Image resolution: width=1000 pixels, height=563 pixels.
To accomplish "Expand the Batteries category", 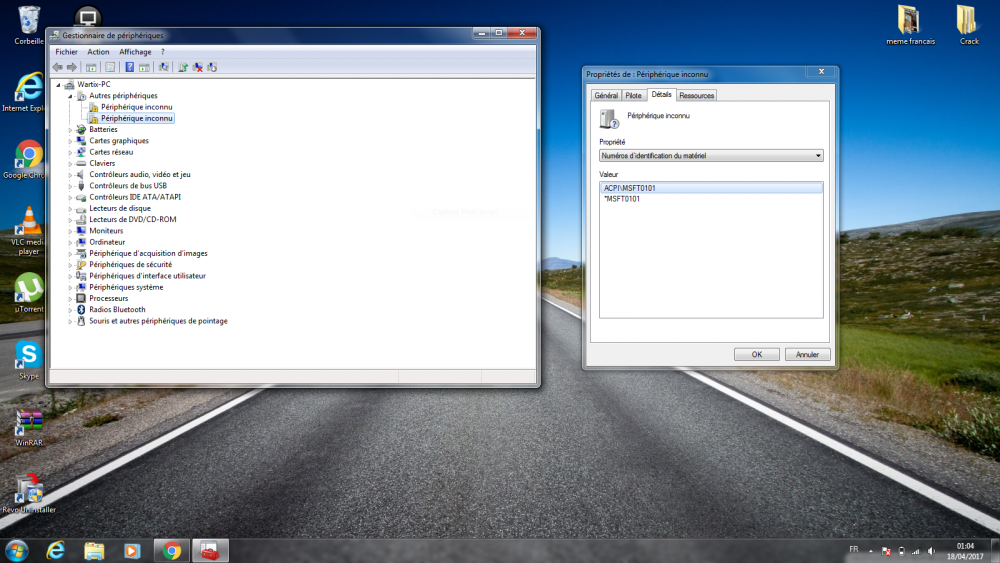I will (x=70, y=129).
